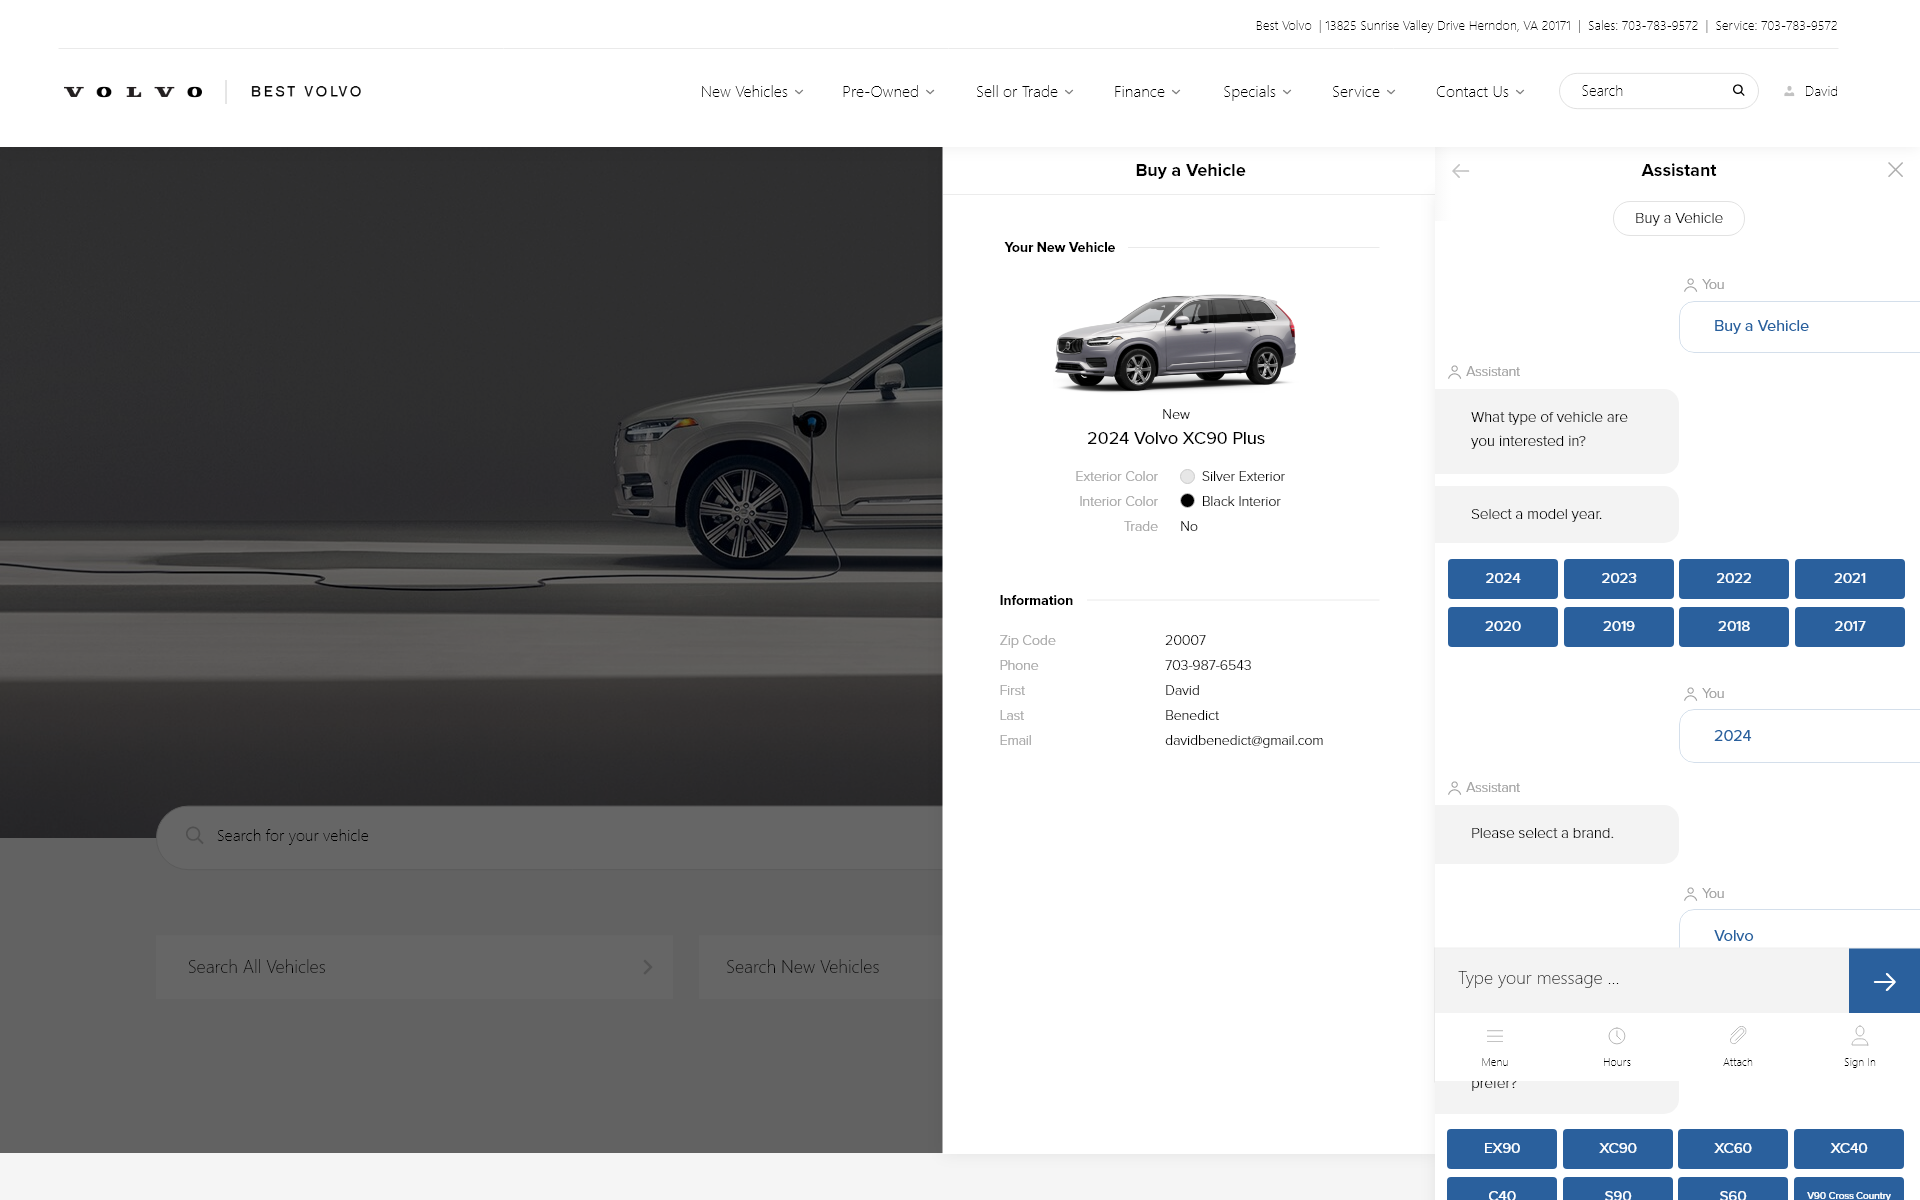Expand the Finance menu

tap(1147, 92)
